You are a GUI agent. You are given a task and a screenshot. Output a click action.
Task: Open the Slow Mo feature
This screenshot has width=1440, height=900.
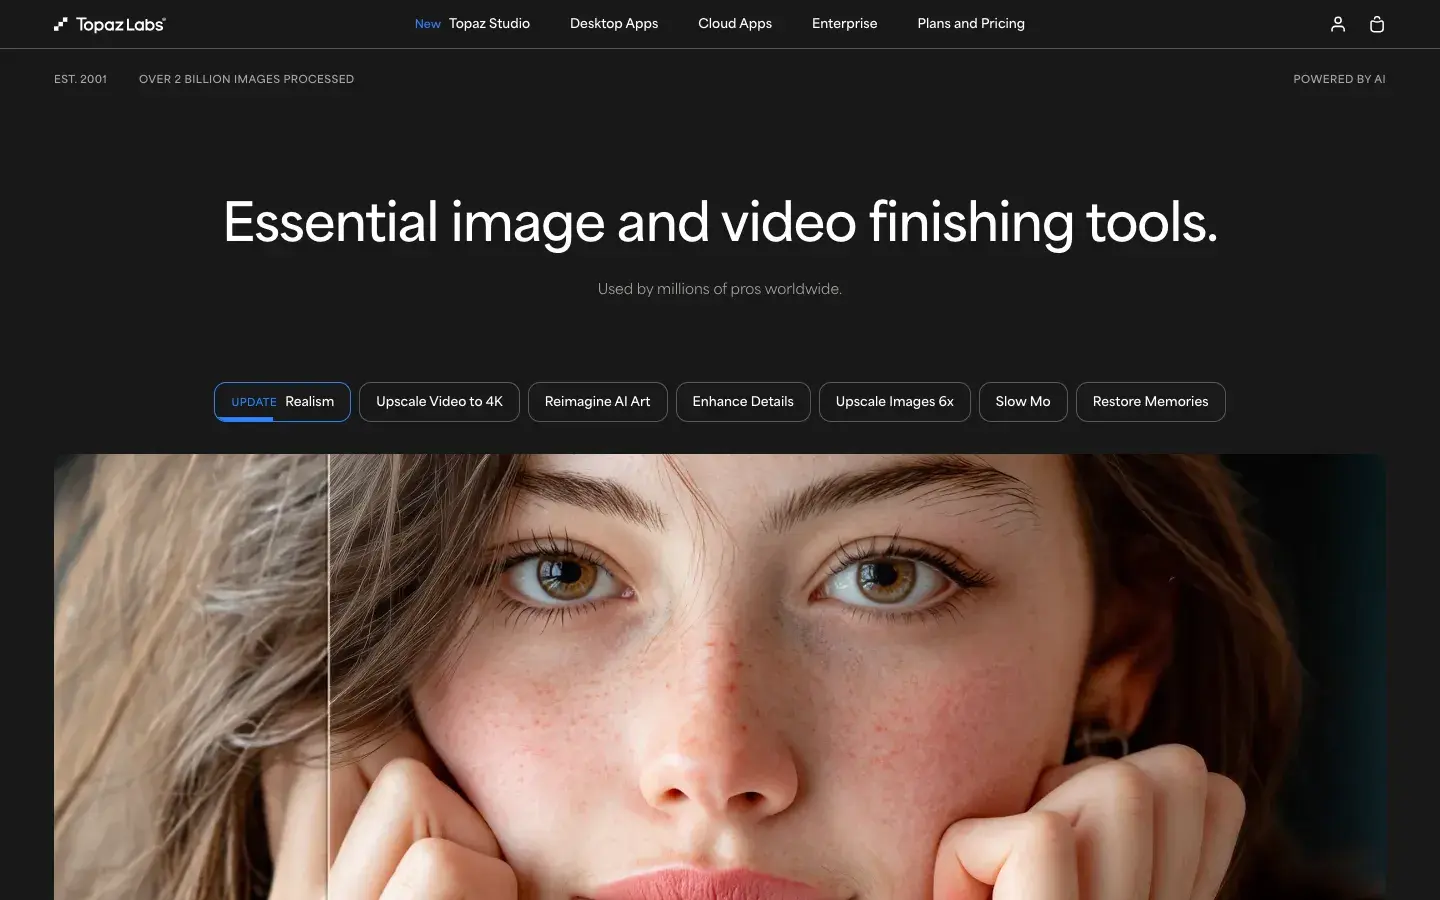point(1022,401)
